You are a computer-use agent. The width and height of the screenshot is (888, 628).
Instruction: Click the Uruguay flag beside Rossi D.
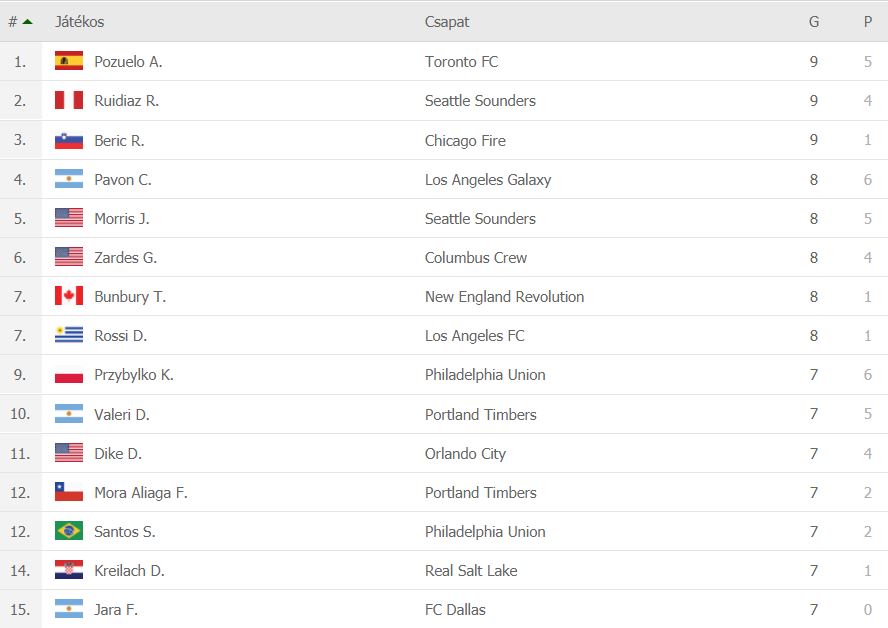coord(69,335)
